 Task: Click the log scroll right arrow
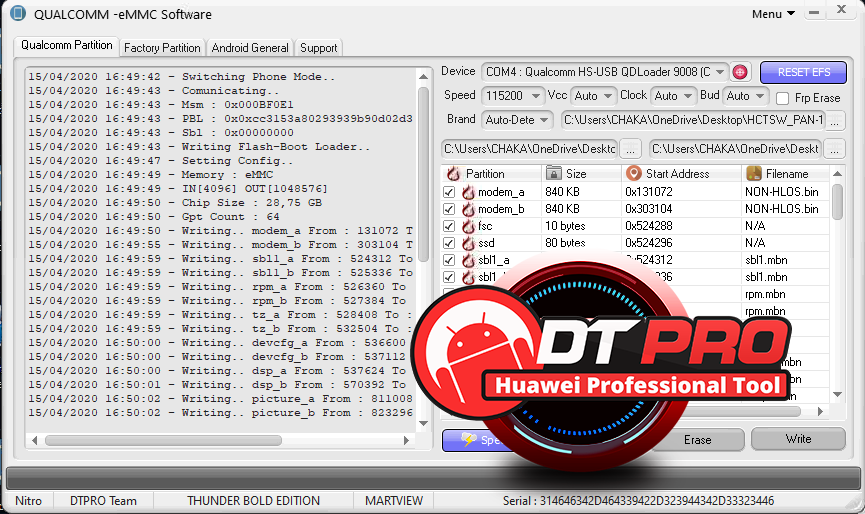pos(407,440)
